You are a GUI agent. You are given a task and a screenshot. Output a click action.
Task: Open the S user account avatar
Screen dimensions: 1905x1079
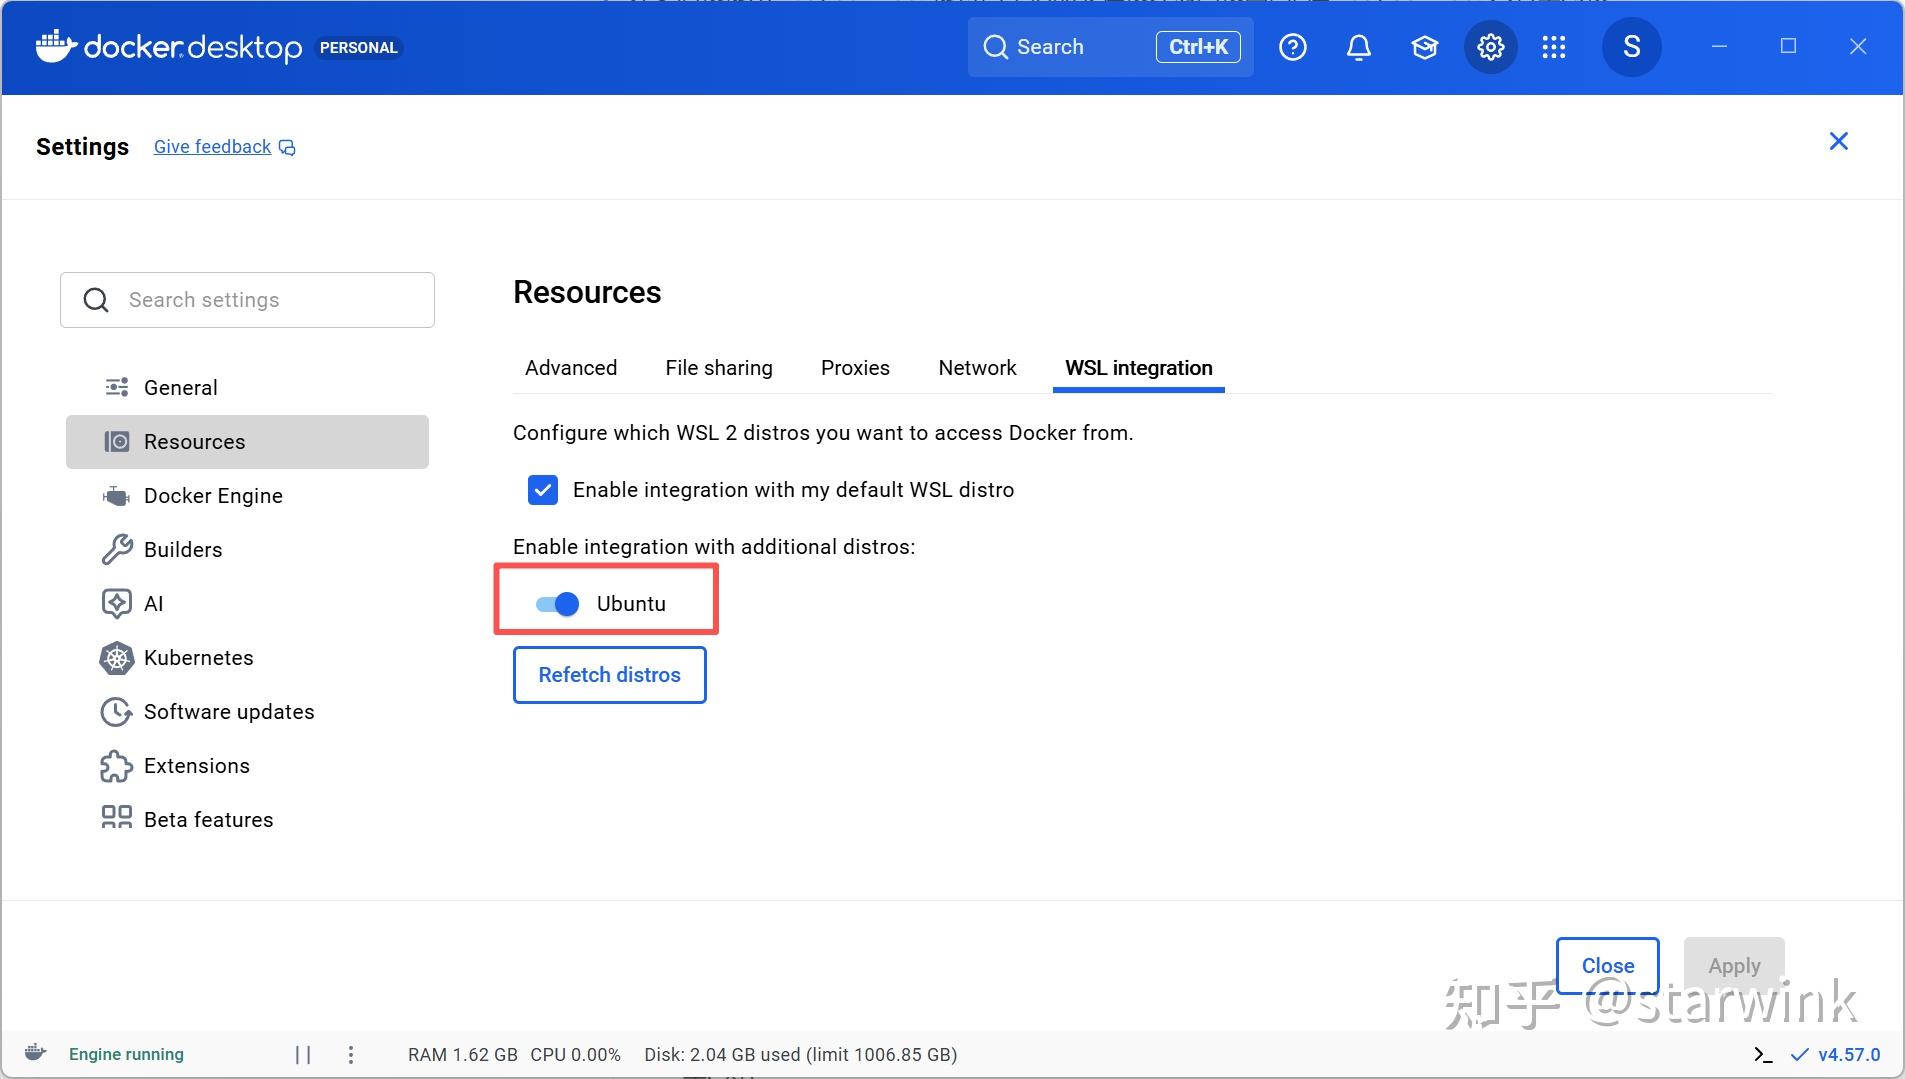[1631, 47]
